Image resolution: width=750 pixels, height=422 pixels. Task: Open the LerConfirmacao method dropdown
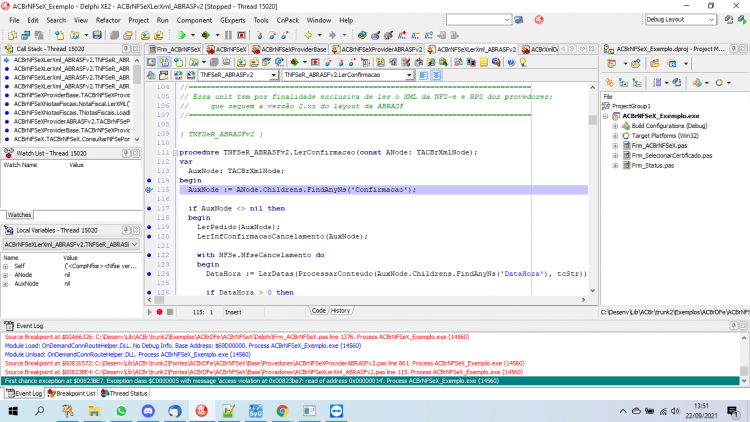(409, 75)
